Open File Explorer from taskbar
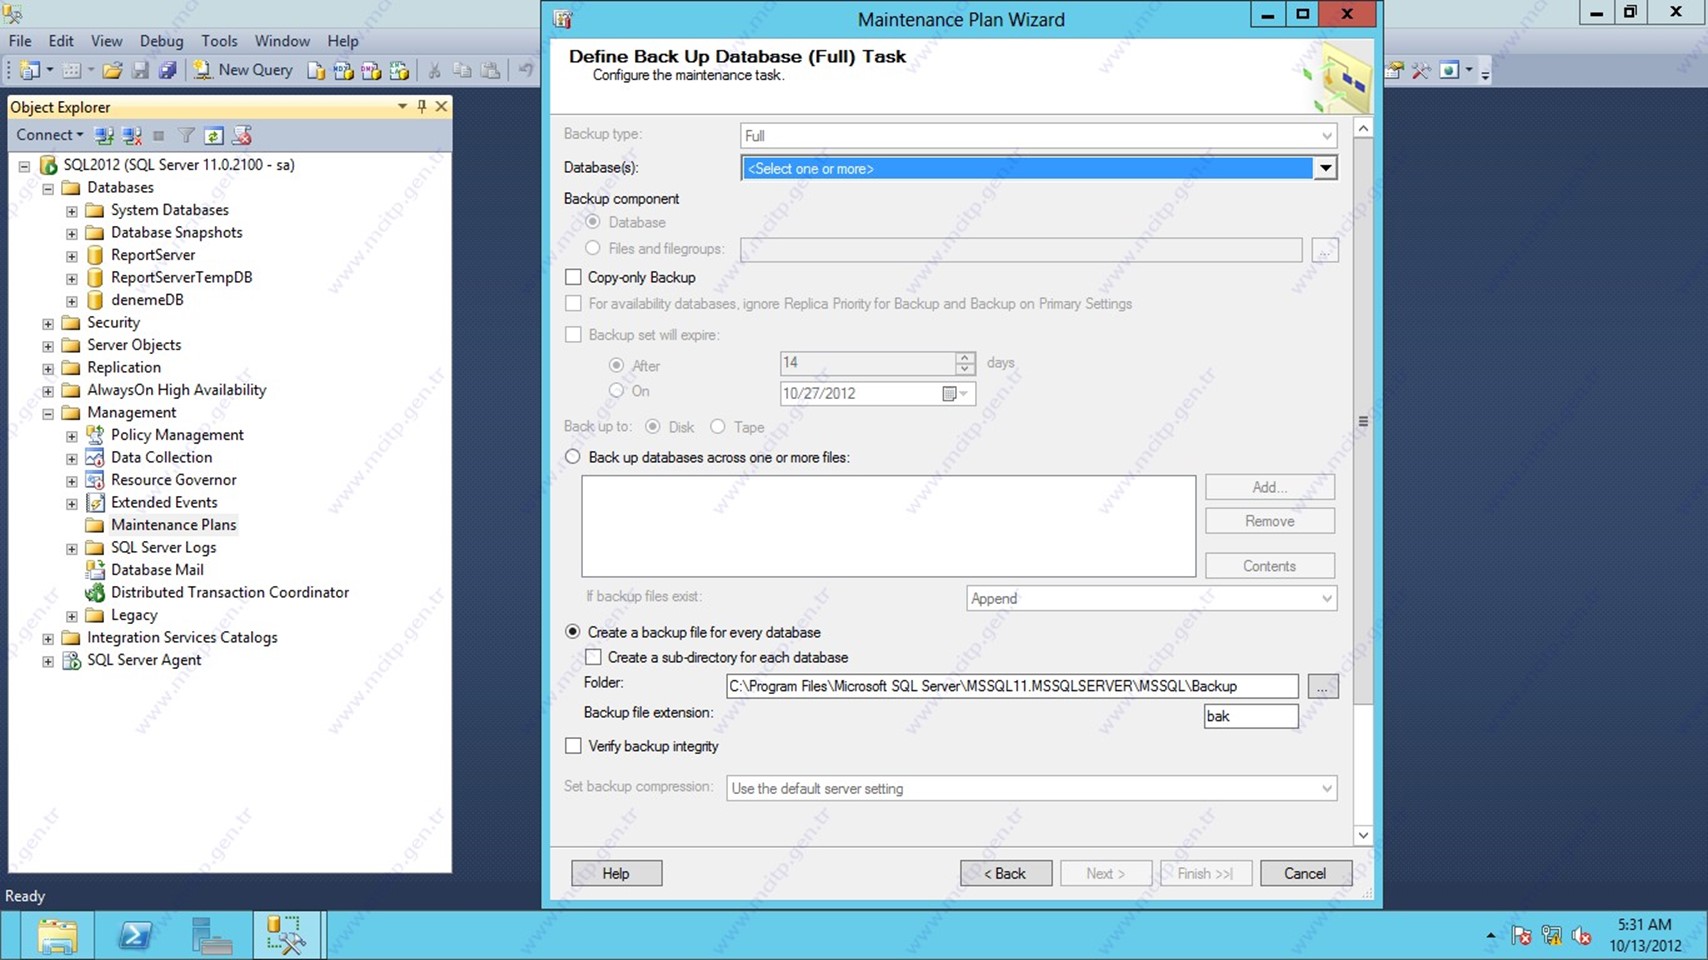The width and height of the screenshot is (1708, 960). (57, 936)
